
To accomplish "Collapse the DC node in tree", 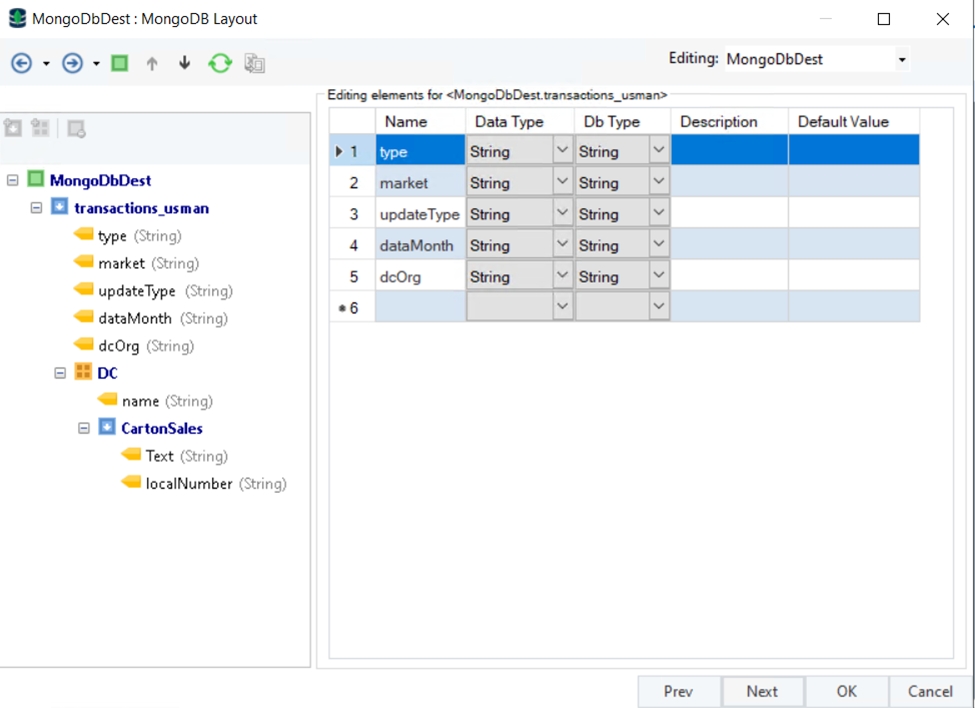I will coord(60,373).
